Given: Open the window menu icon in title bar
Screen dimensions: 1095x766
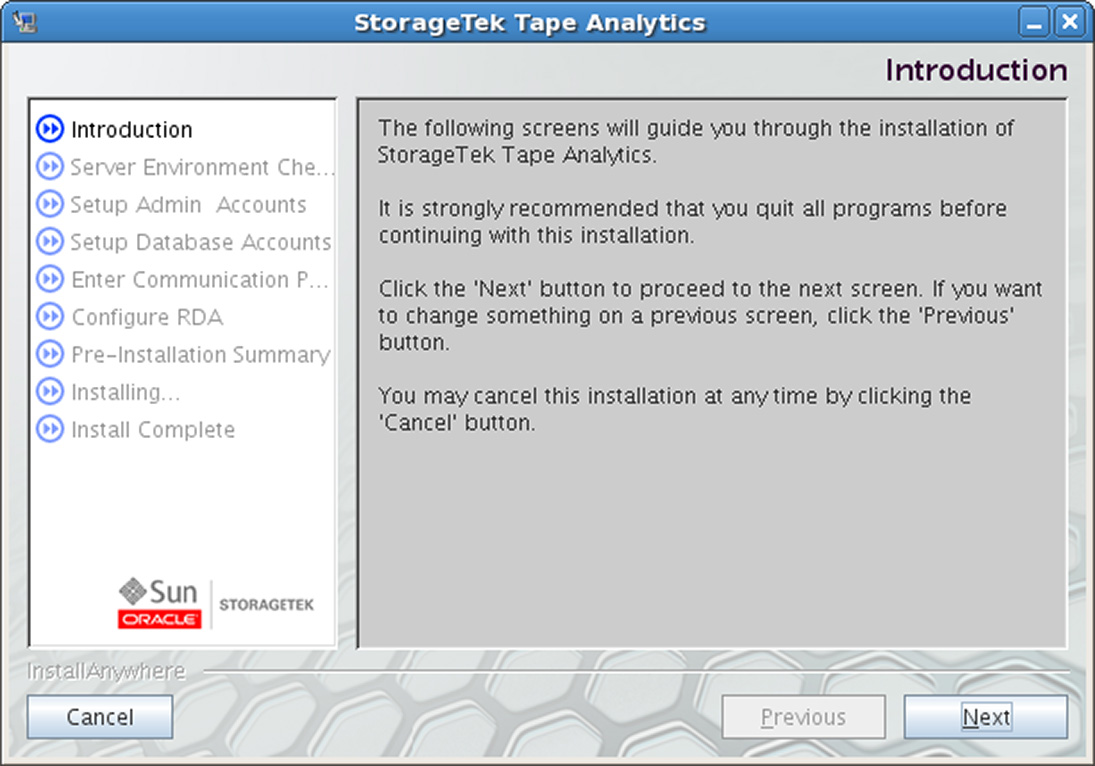Looking at the screenshot, I should coord(24,22).
